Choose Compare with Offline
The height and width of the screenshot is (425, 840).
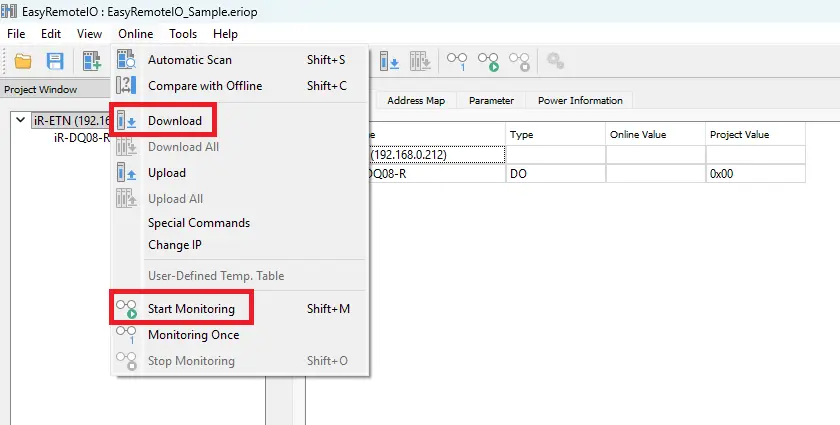(240, 86)
